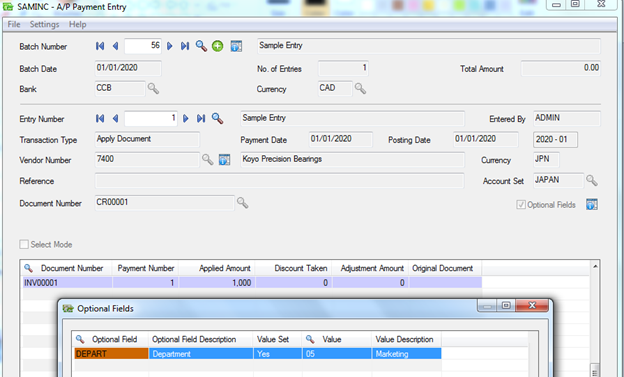Click the Batch Number field showing 56
Viewport: 624px width, 377px height.
(x=143, y=46)
